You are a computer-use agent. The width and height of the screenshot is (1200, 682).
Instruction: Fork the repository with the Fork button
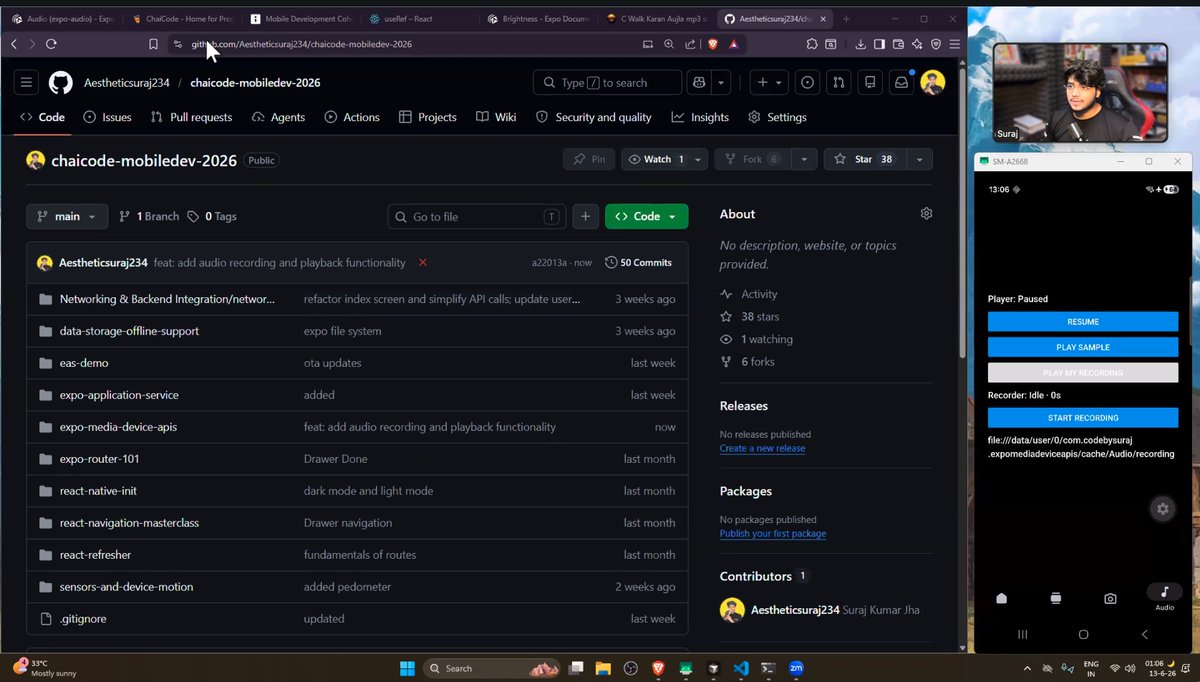coord(753,159)
